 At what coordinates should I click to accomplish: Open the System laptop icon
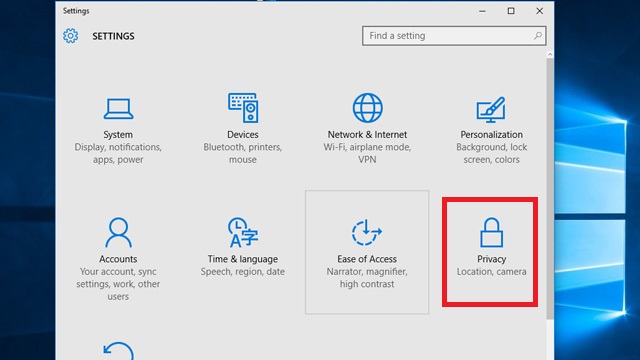[x=118, y=109]
